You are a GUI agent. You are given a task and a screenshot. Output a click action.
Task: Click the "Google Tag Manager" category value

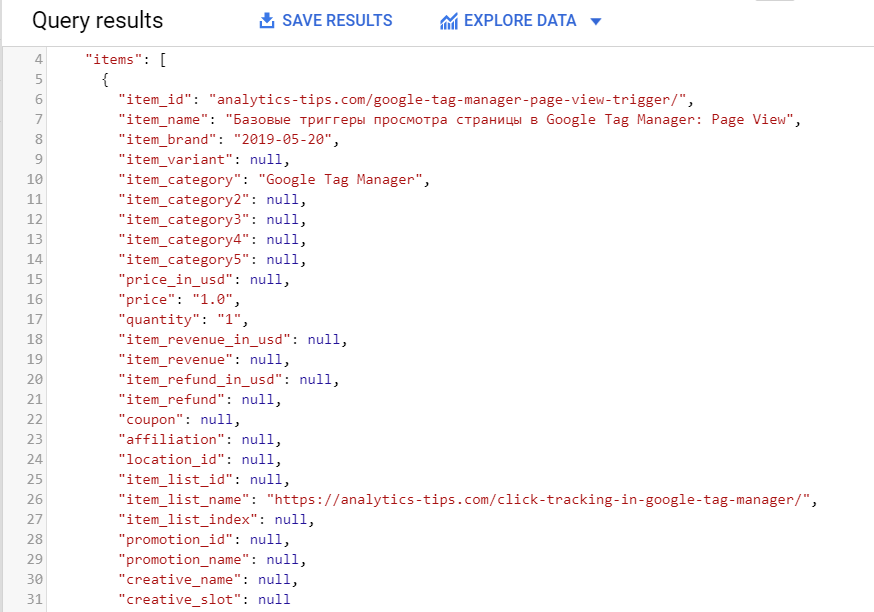point(340,180)
